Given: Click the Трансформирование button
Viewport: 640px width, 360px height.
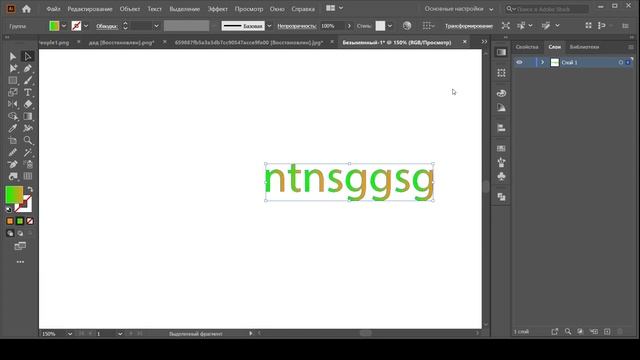Looking at the screenshot, I should tap(469, 26).
